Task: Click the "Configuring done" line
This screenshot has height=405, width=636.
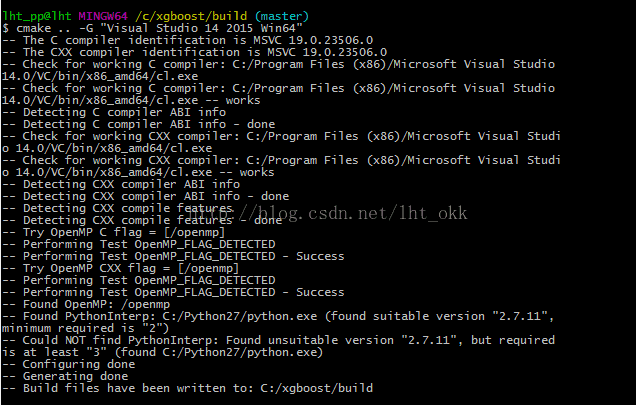Action: (69, 364)
